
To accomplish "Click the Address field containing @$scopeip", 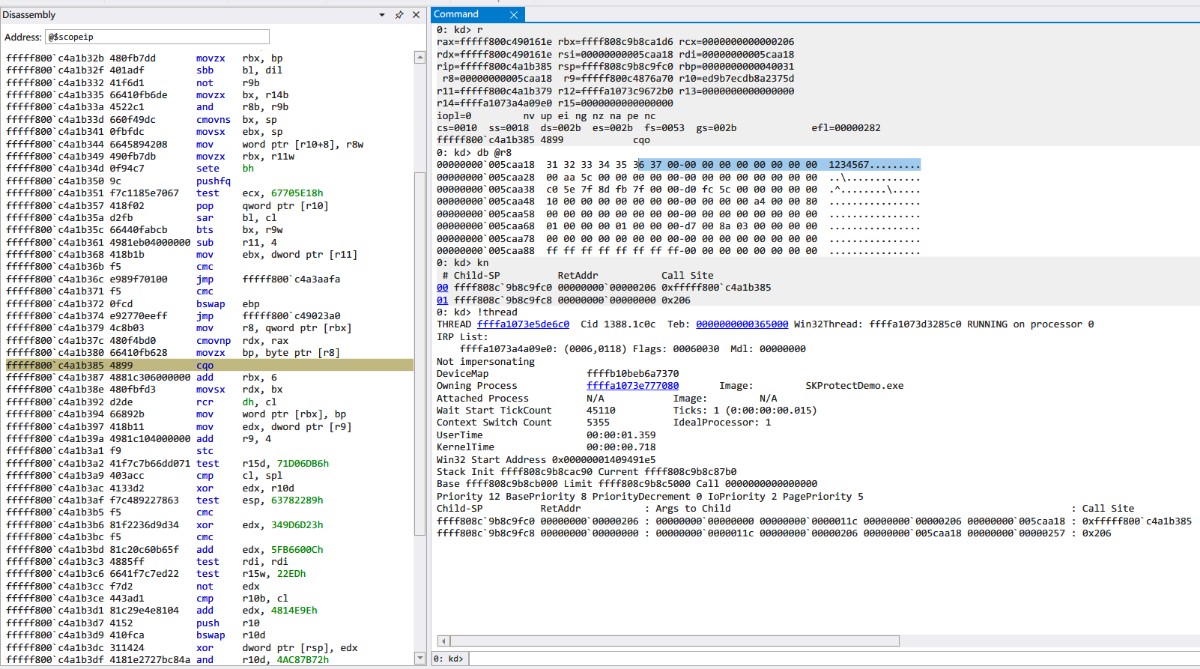I will point(158,37).
